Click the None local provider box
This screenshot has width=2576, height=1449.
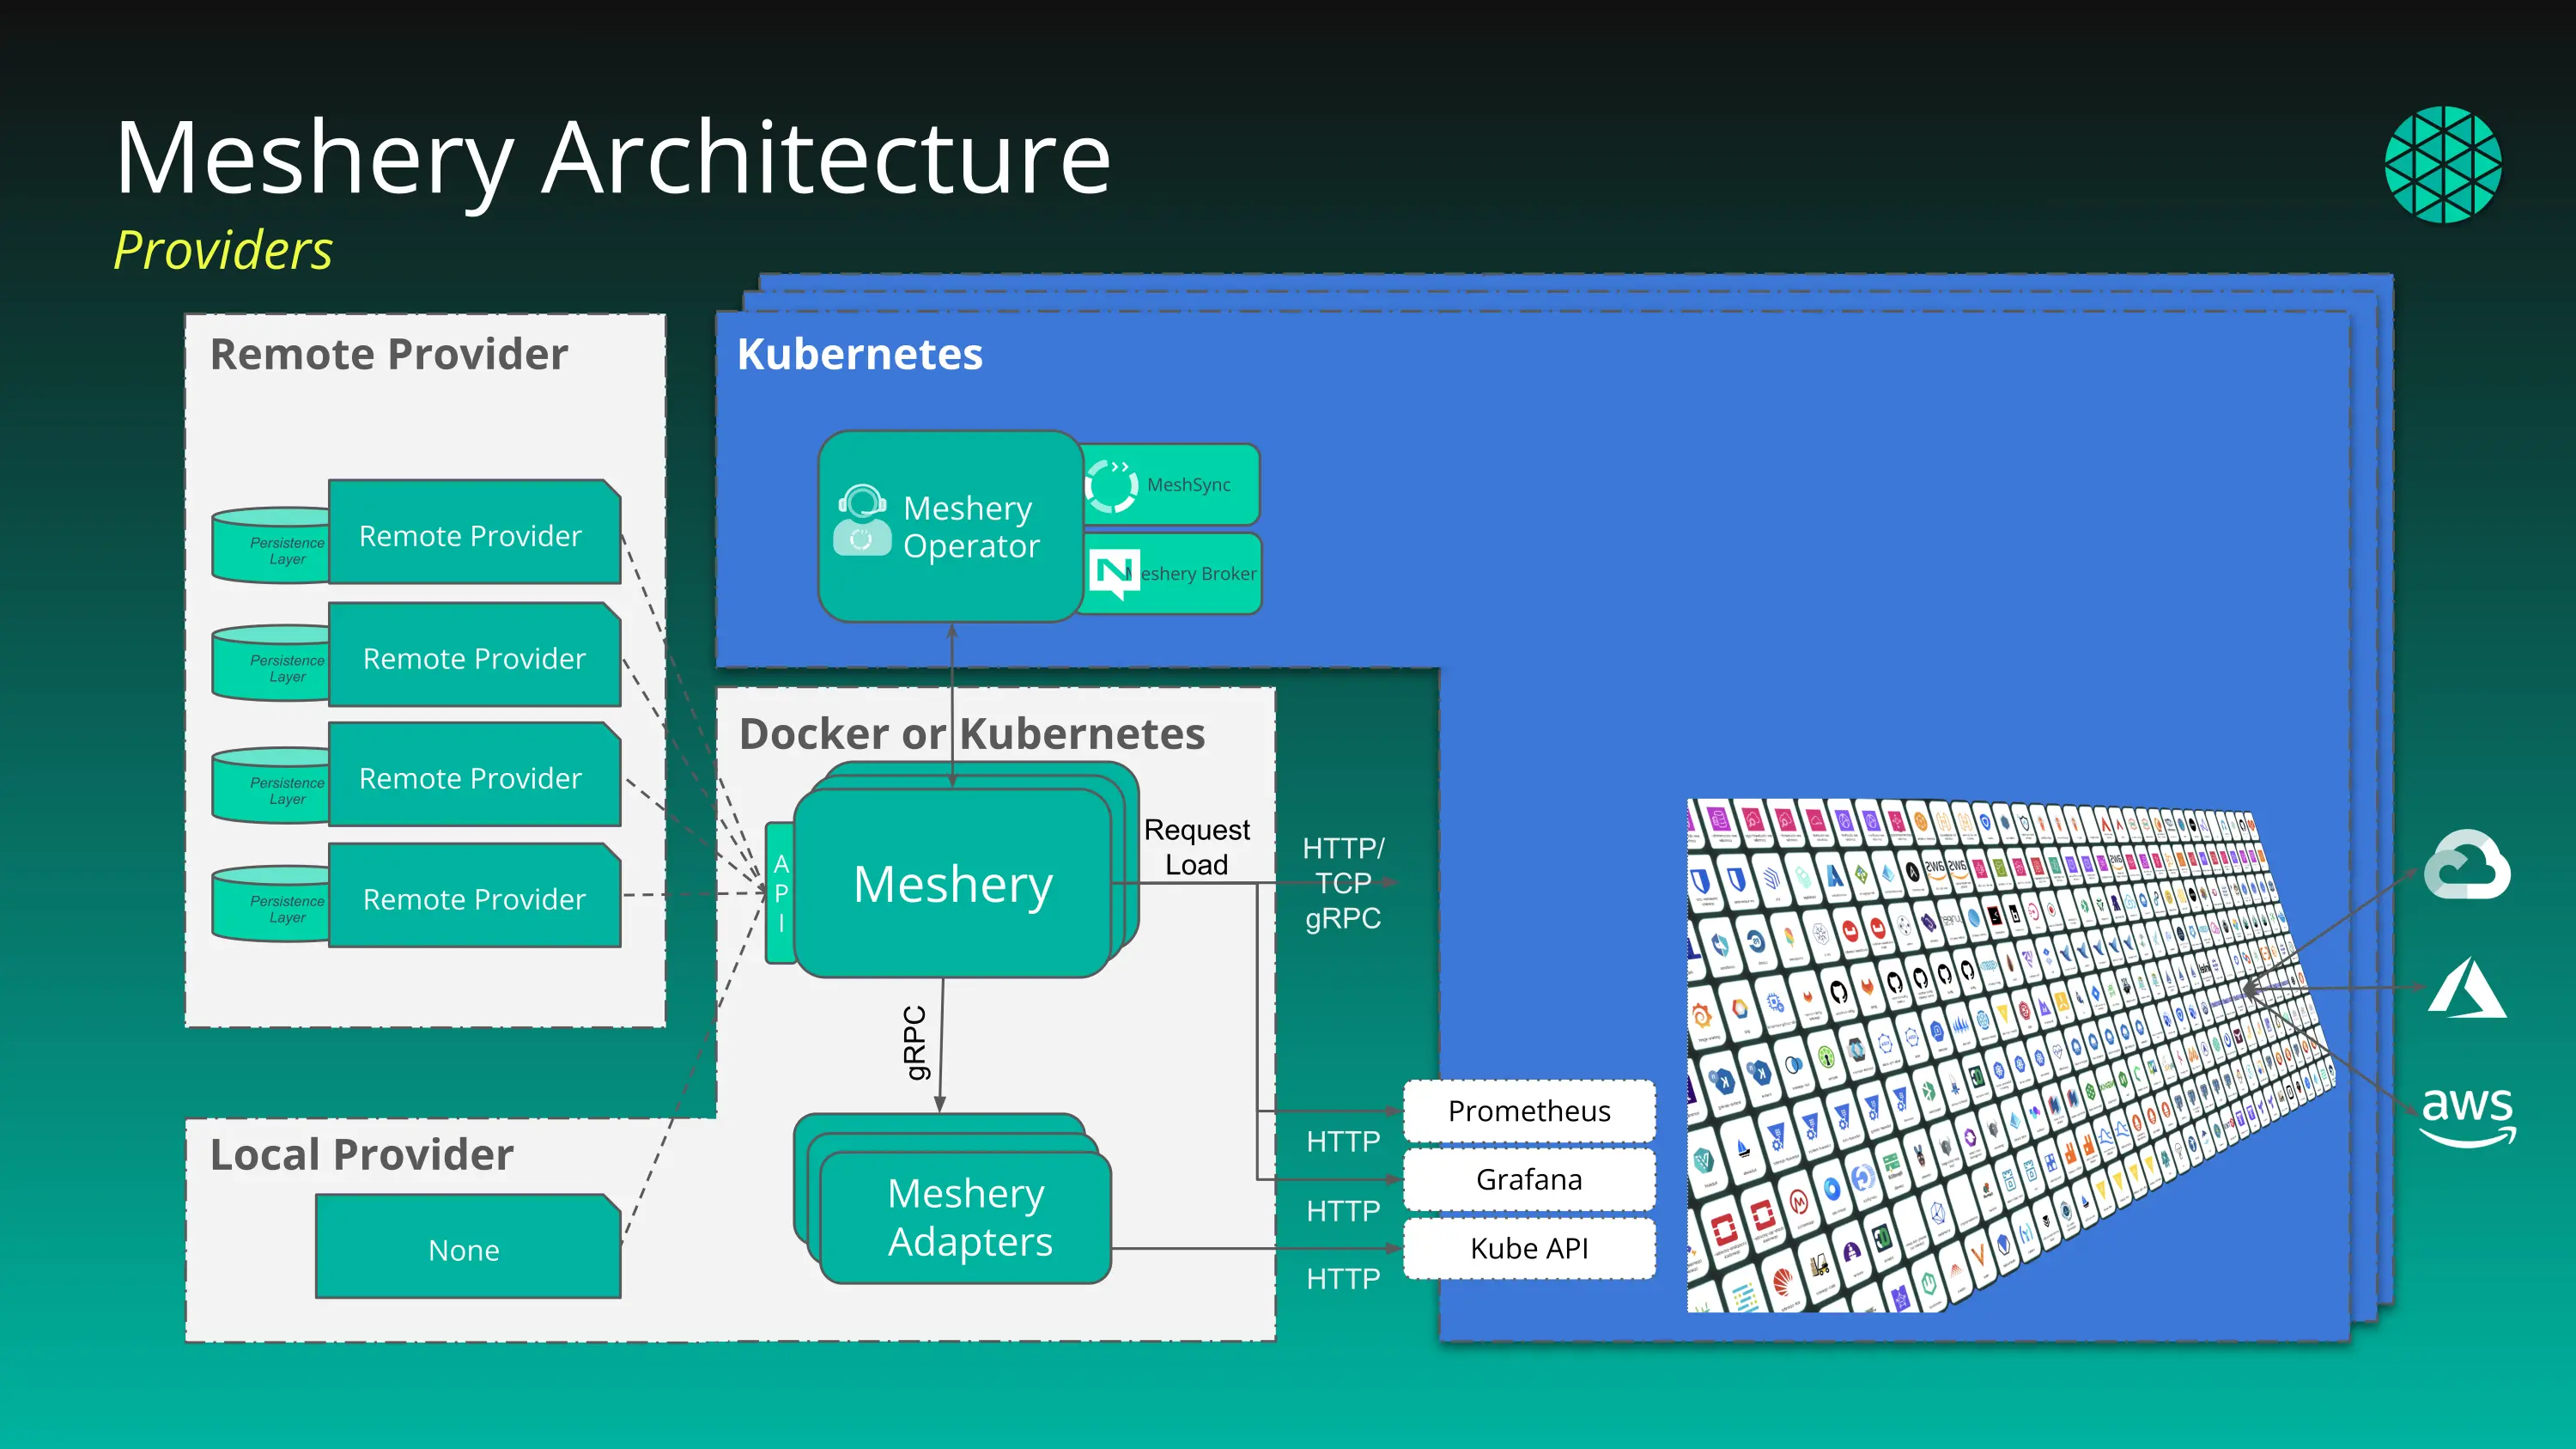point(465,1249)
